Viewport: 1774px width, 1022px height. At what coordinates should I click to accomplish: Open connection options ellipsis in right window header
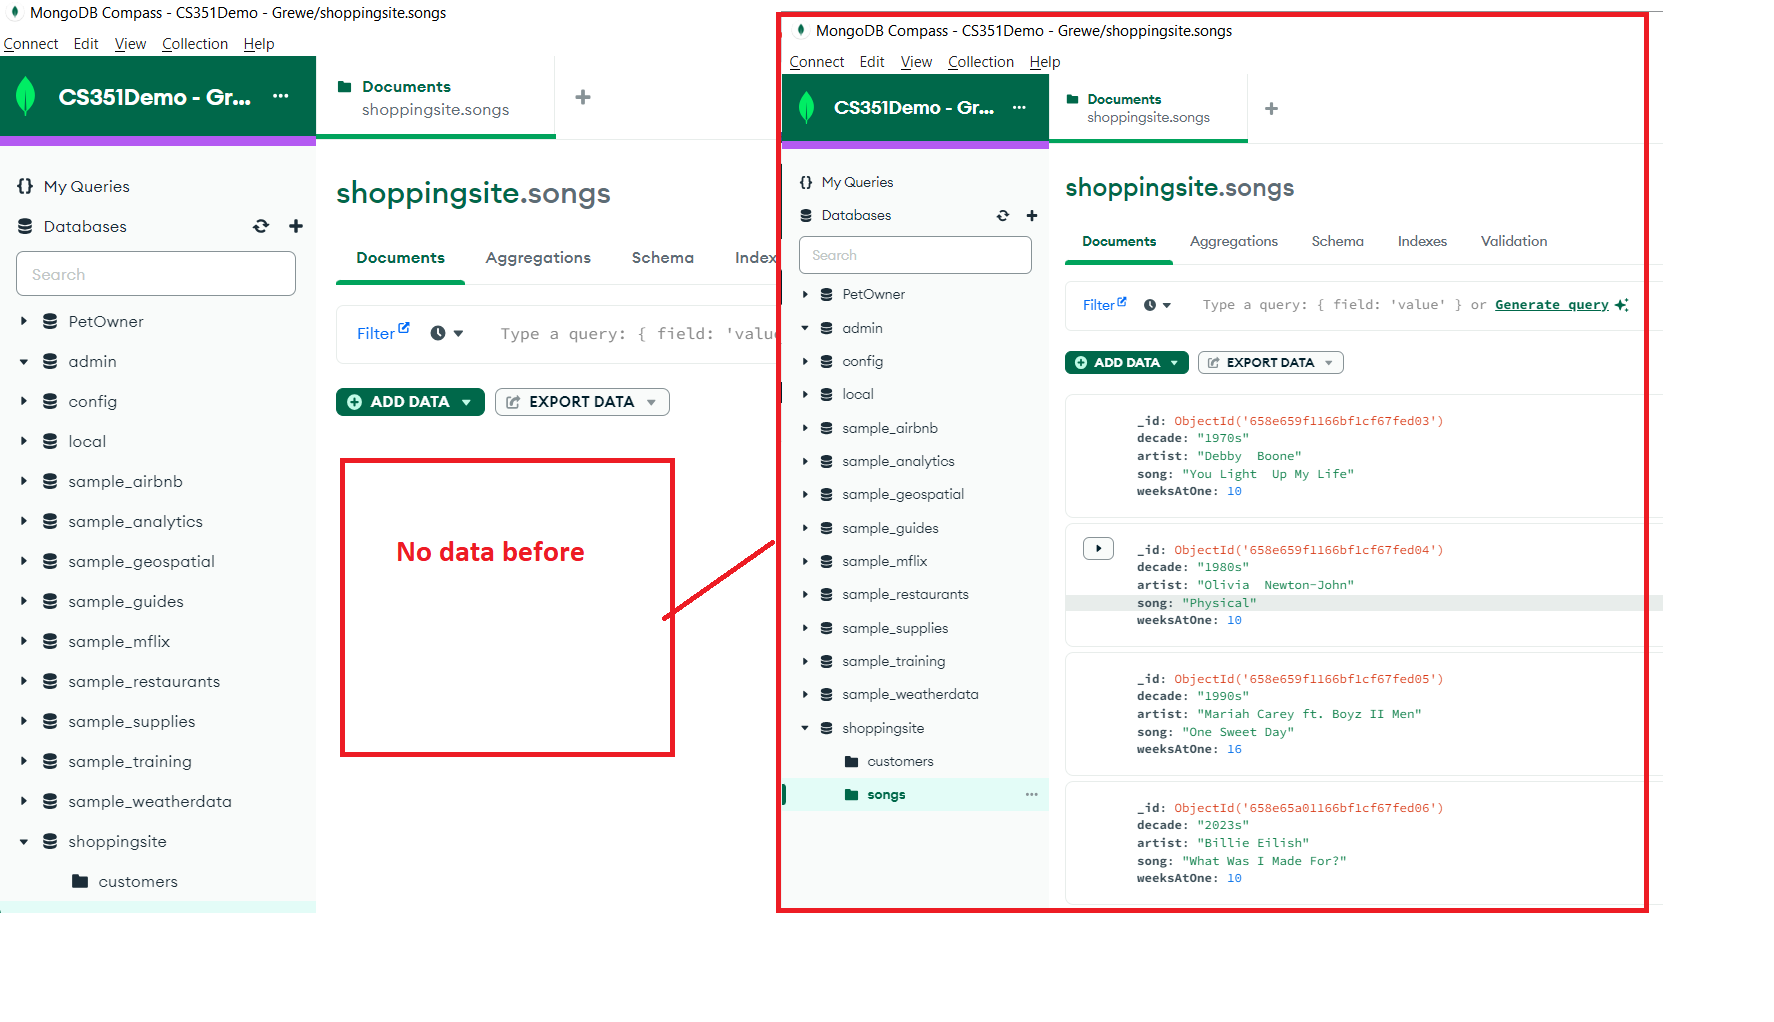point(1019,108)
